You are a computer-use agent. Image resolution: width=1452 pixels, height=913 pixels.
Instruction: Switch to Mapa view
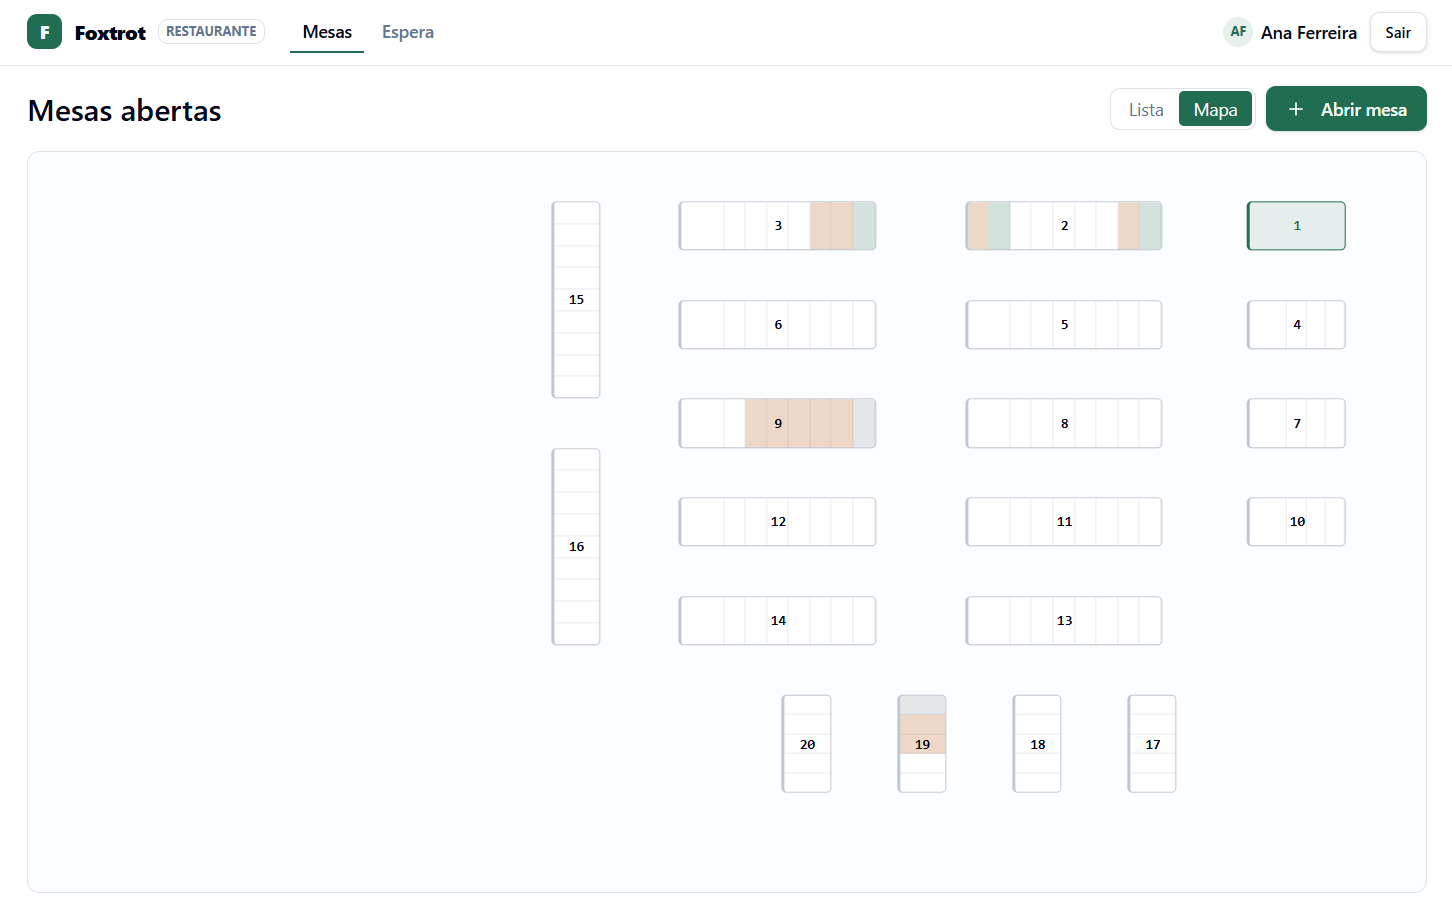[x=1215, y=110]
